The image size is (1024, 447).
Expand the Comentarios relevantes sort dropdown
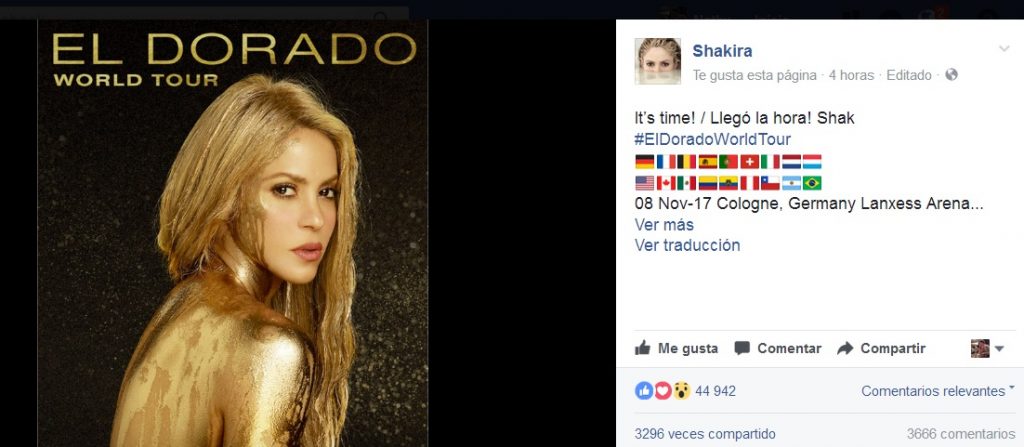[x=937, y=391]
